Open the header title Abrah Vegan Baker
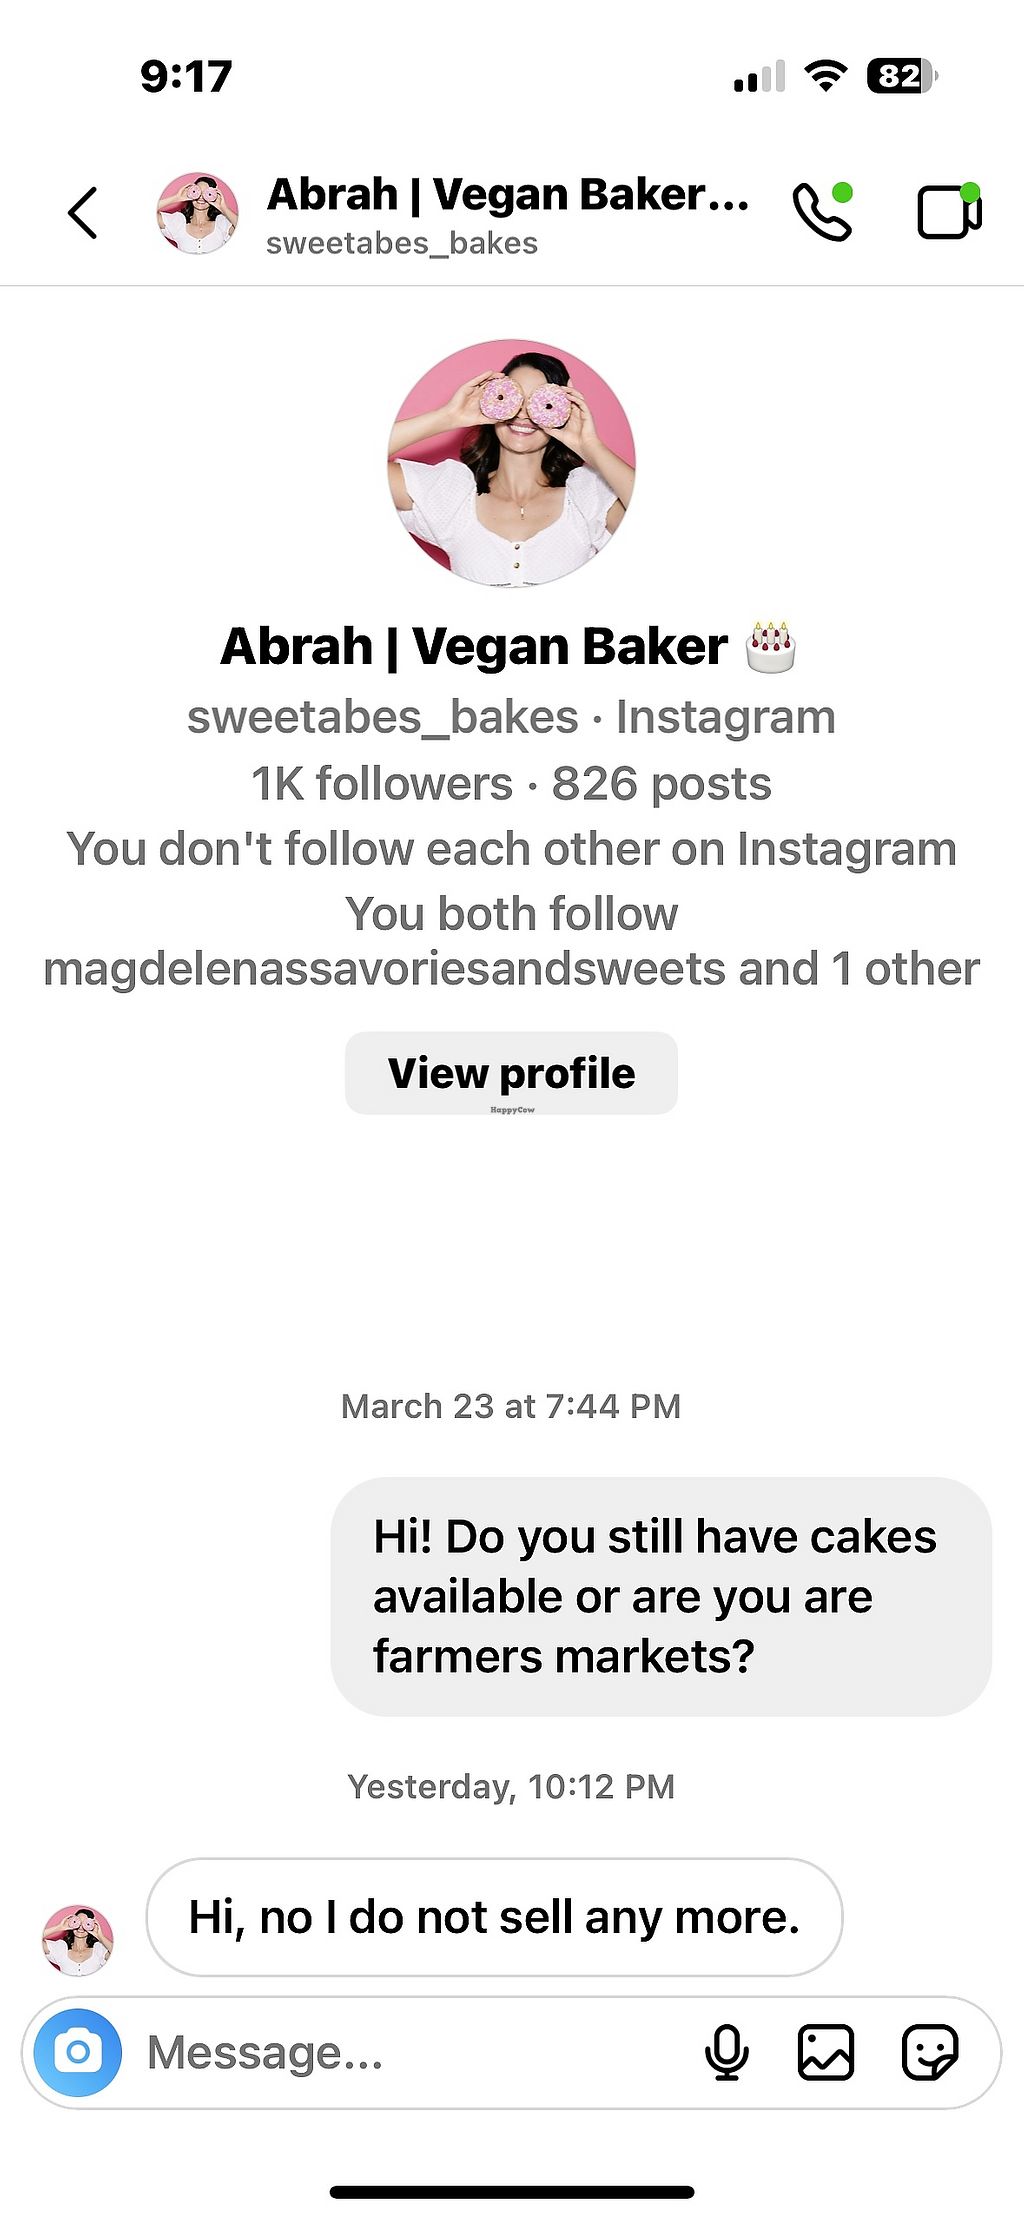Image resolution: width=1024 pixels, height=2220 pixels. click(x=508, y=194)
